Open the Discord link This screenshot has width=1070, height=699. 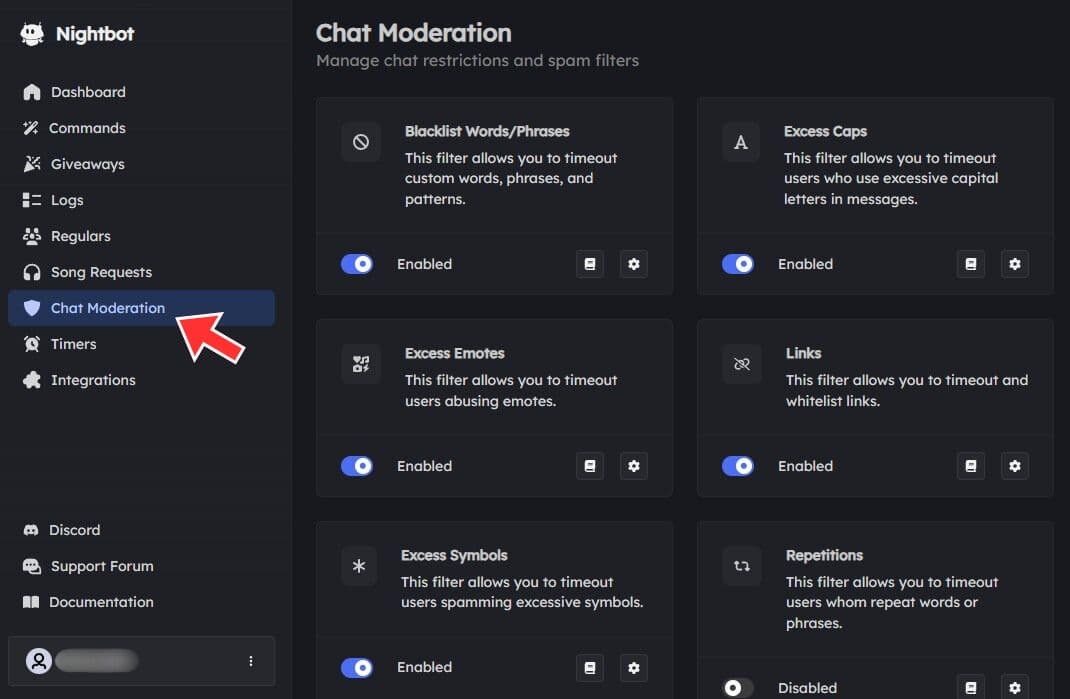point(75,530)
